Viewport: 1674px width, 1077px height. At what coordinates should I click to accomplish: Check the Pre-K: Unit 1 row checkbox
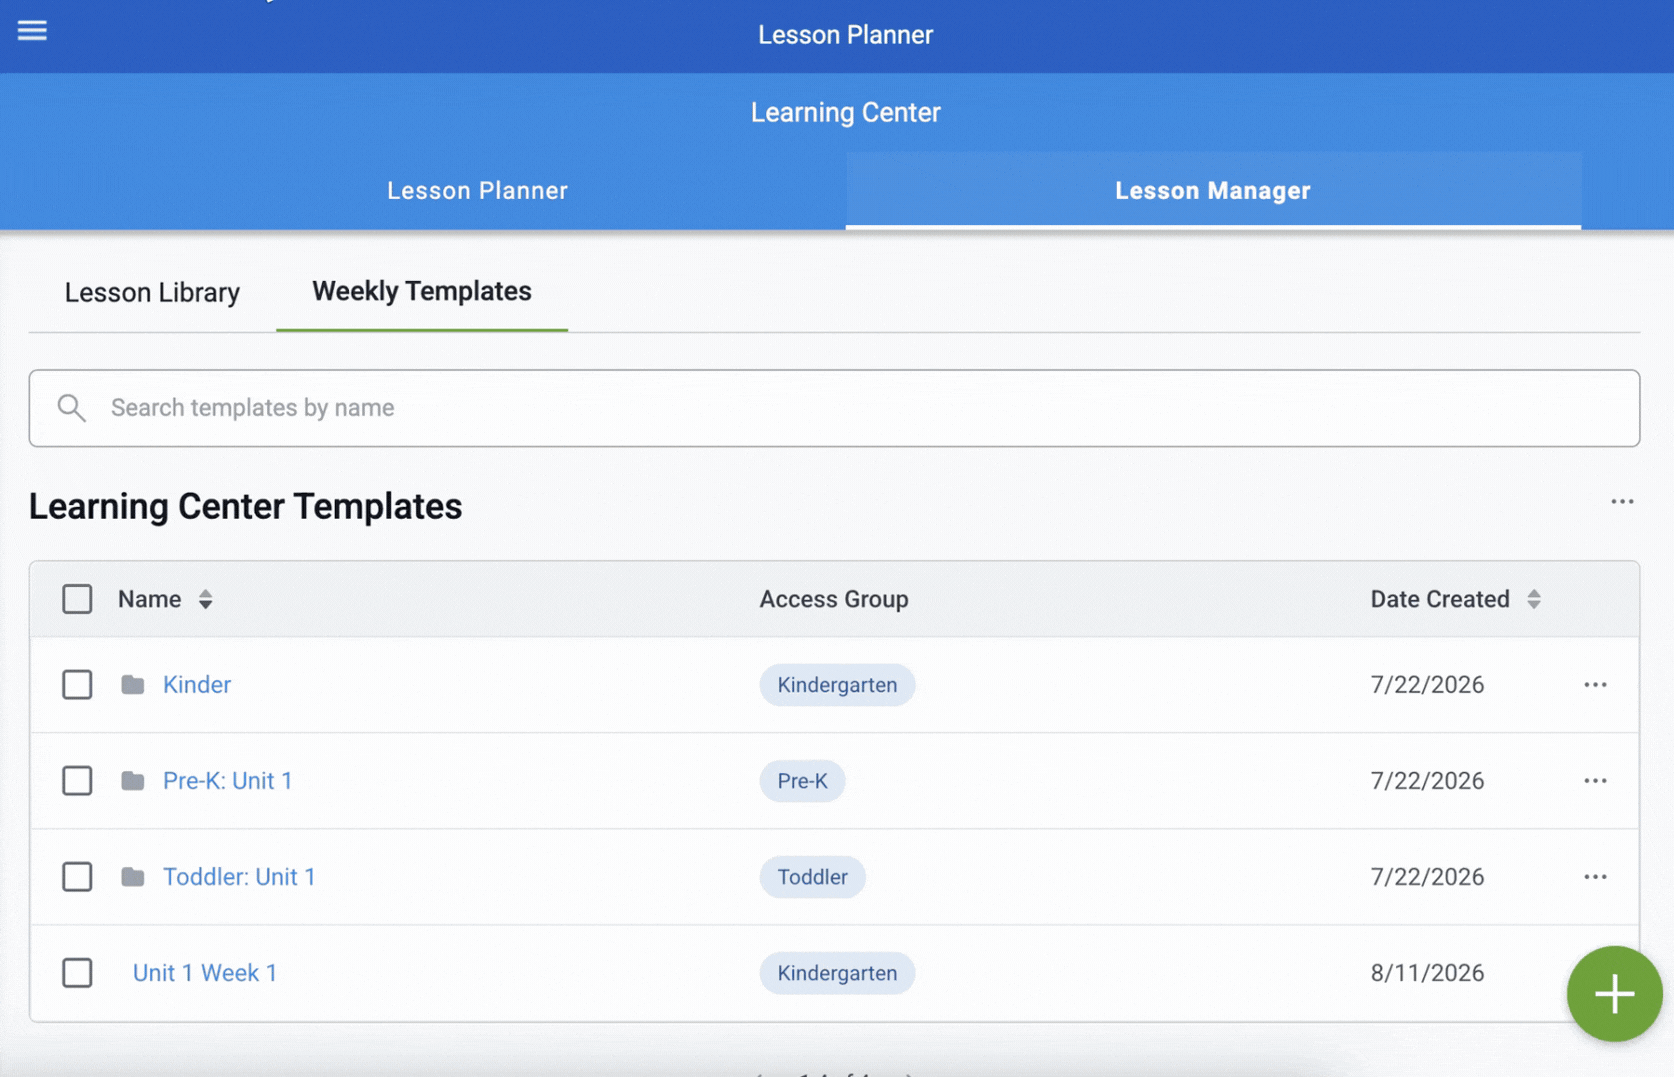tap(77, 781)
